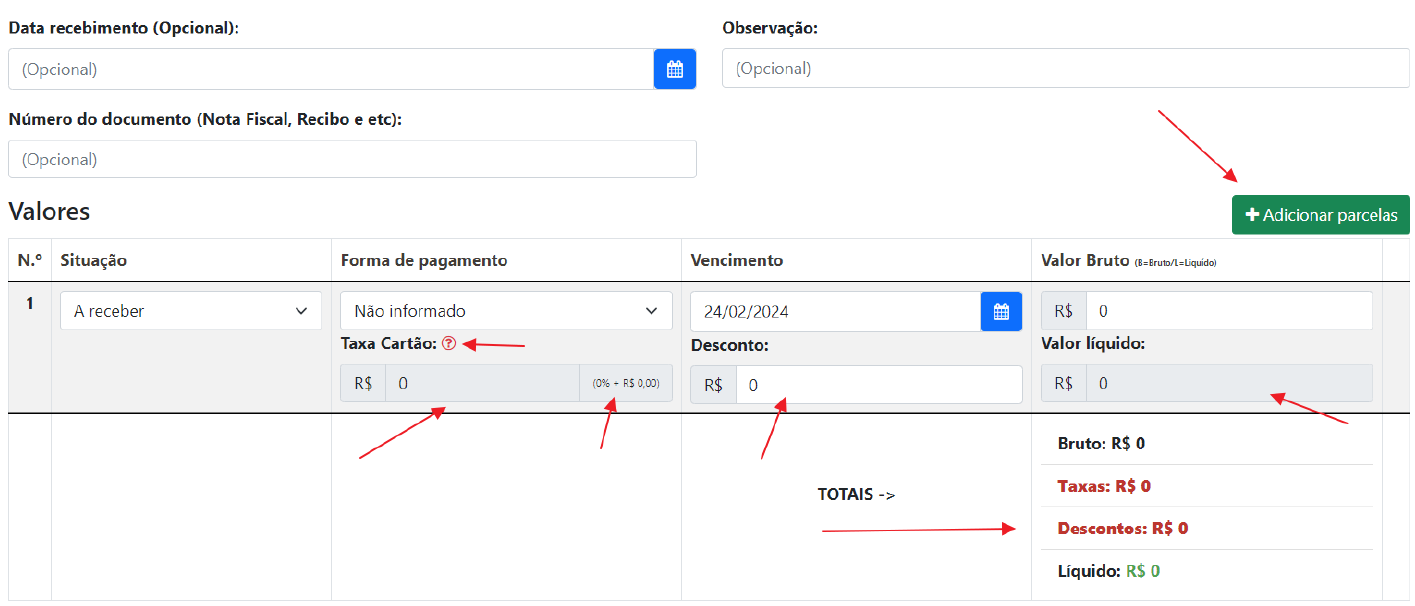Edit the Vencimento date field
The height and width of the screenshot is (606, 1415).
coord(834,311)
